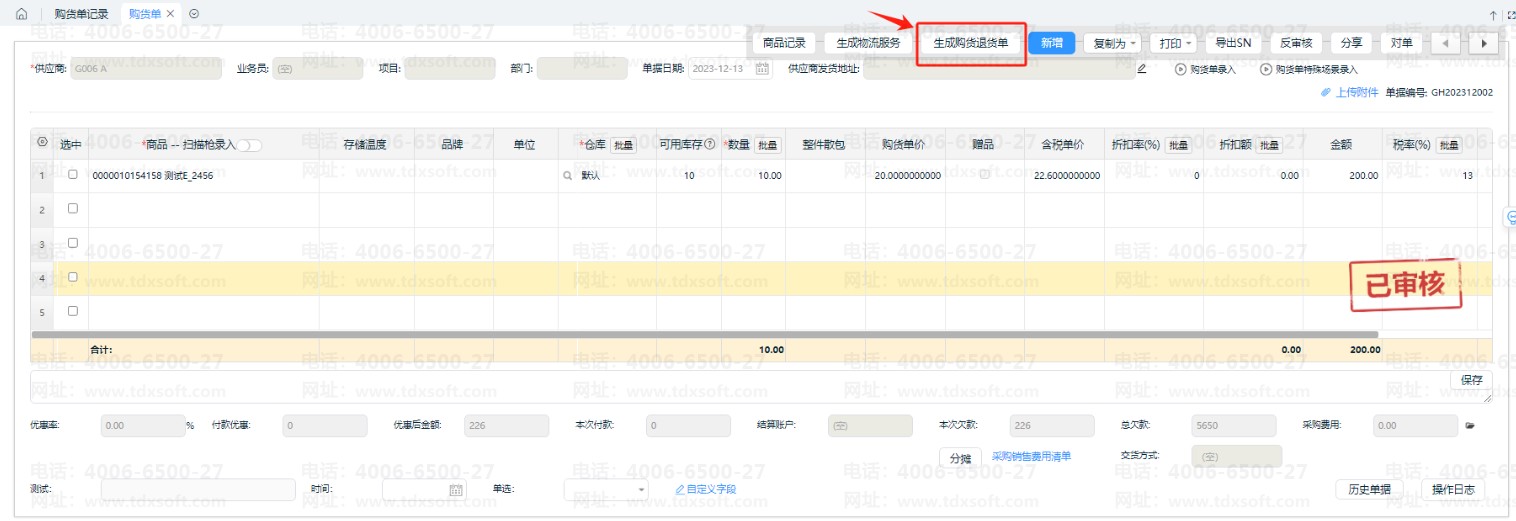Click the edit pencil next to supplier address
The height and width of the screenshot is (521, 1516).
(x=1142, y=69)
